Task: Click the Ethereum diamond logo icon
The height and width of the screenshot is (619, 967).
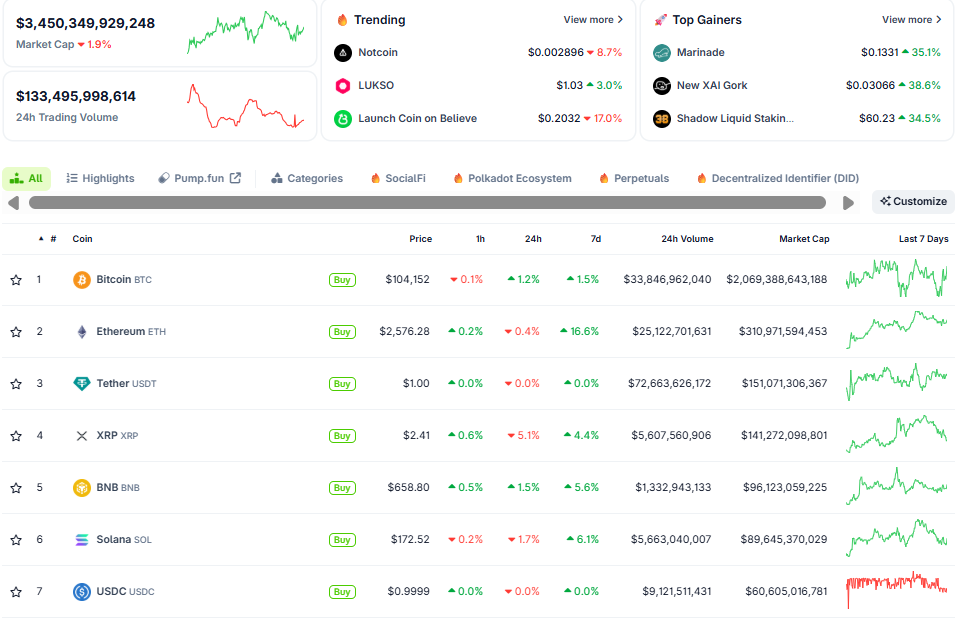Action: point(82,332)
